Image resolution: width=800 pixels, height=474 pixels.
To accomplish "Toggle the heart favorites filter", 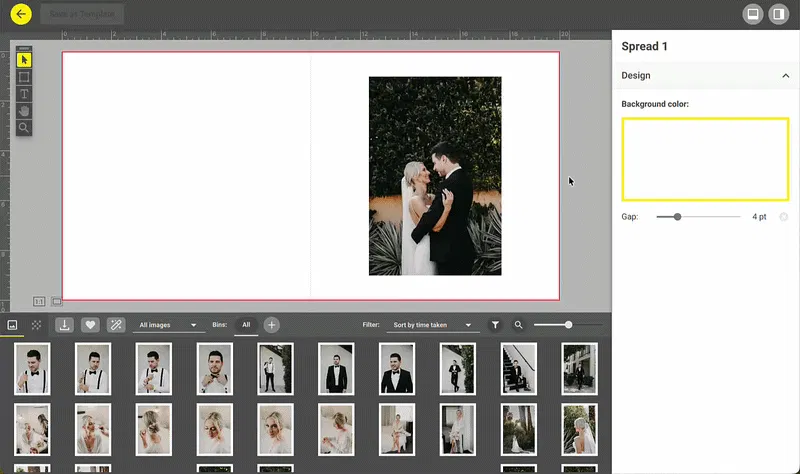I will coord(90,325).
